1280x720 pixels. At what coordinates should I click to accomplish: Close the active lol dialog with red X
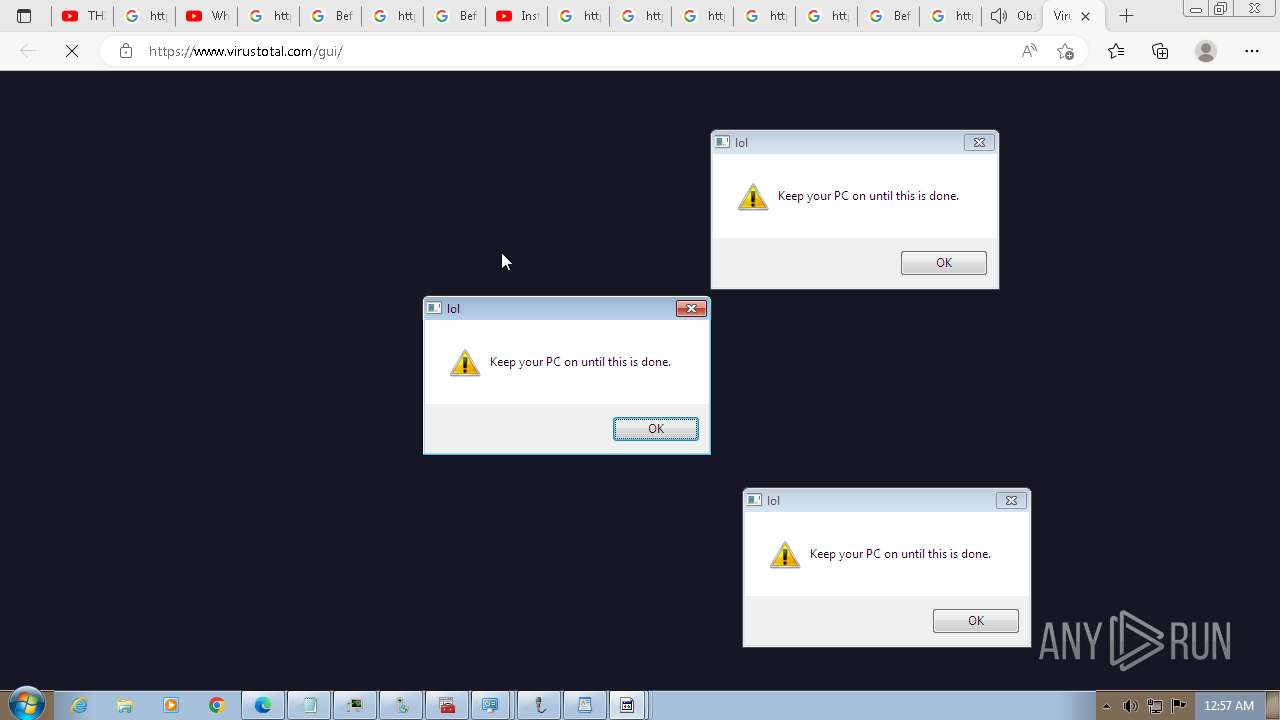pos(691,308)
